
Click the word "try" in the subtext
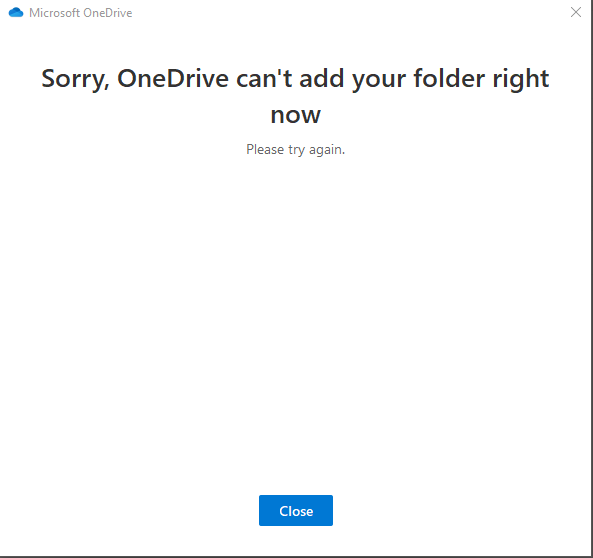click(296, 150)
